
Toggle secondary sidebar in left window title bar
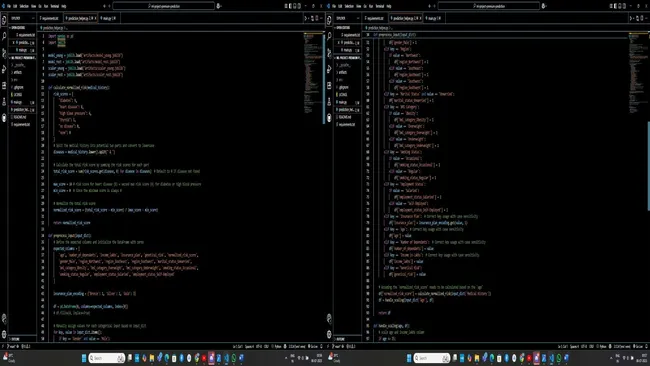point(299,6)
